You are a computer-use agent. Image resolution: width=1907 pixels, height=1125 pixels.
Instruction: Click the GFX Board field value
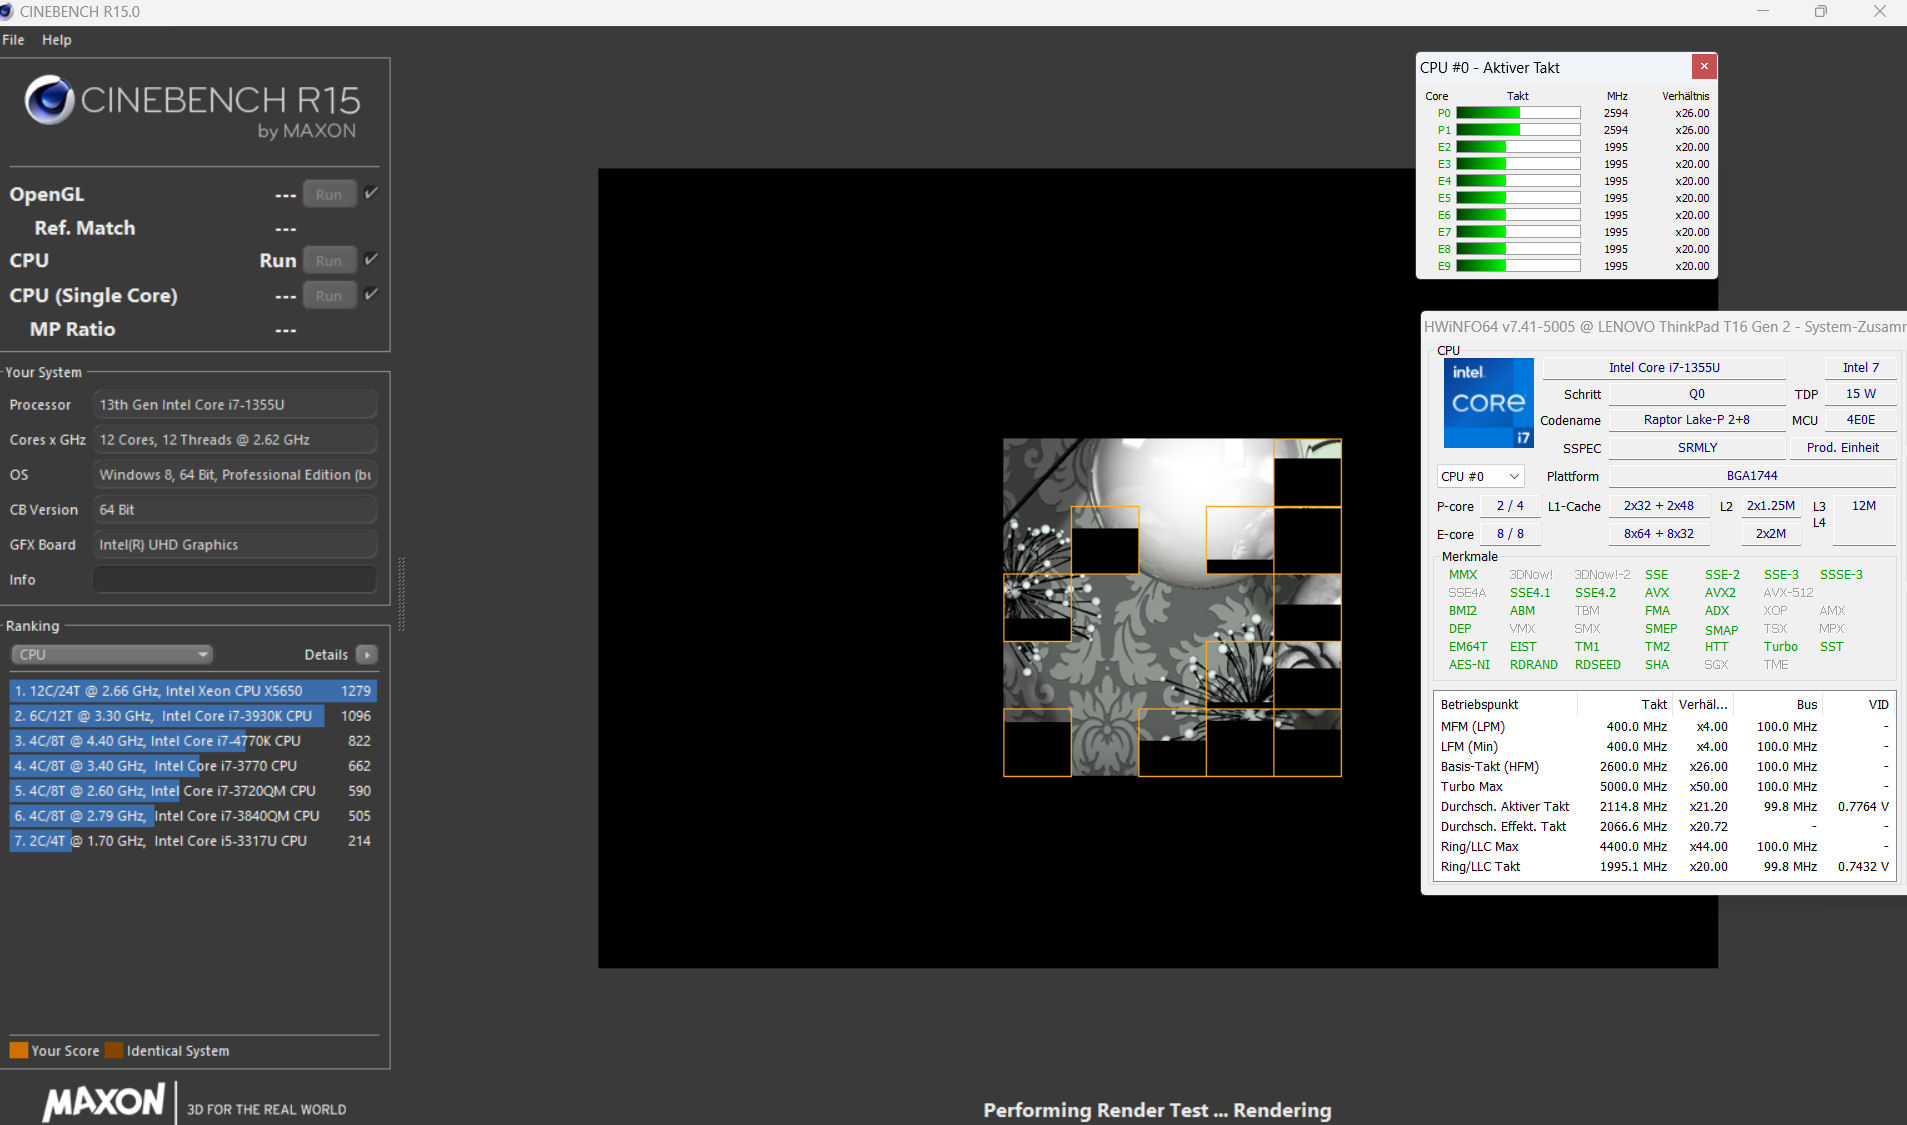click(235, 545)
